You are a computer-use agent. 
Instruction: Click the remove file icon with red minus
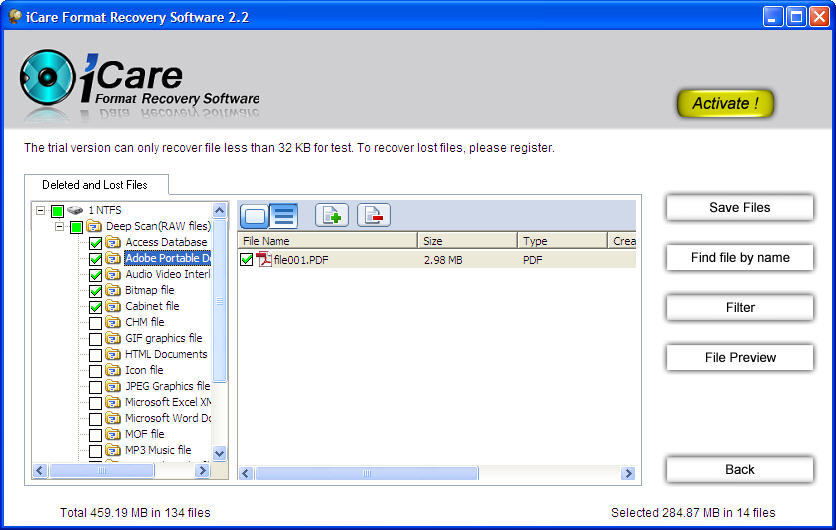[373, 215]
